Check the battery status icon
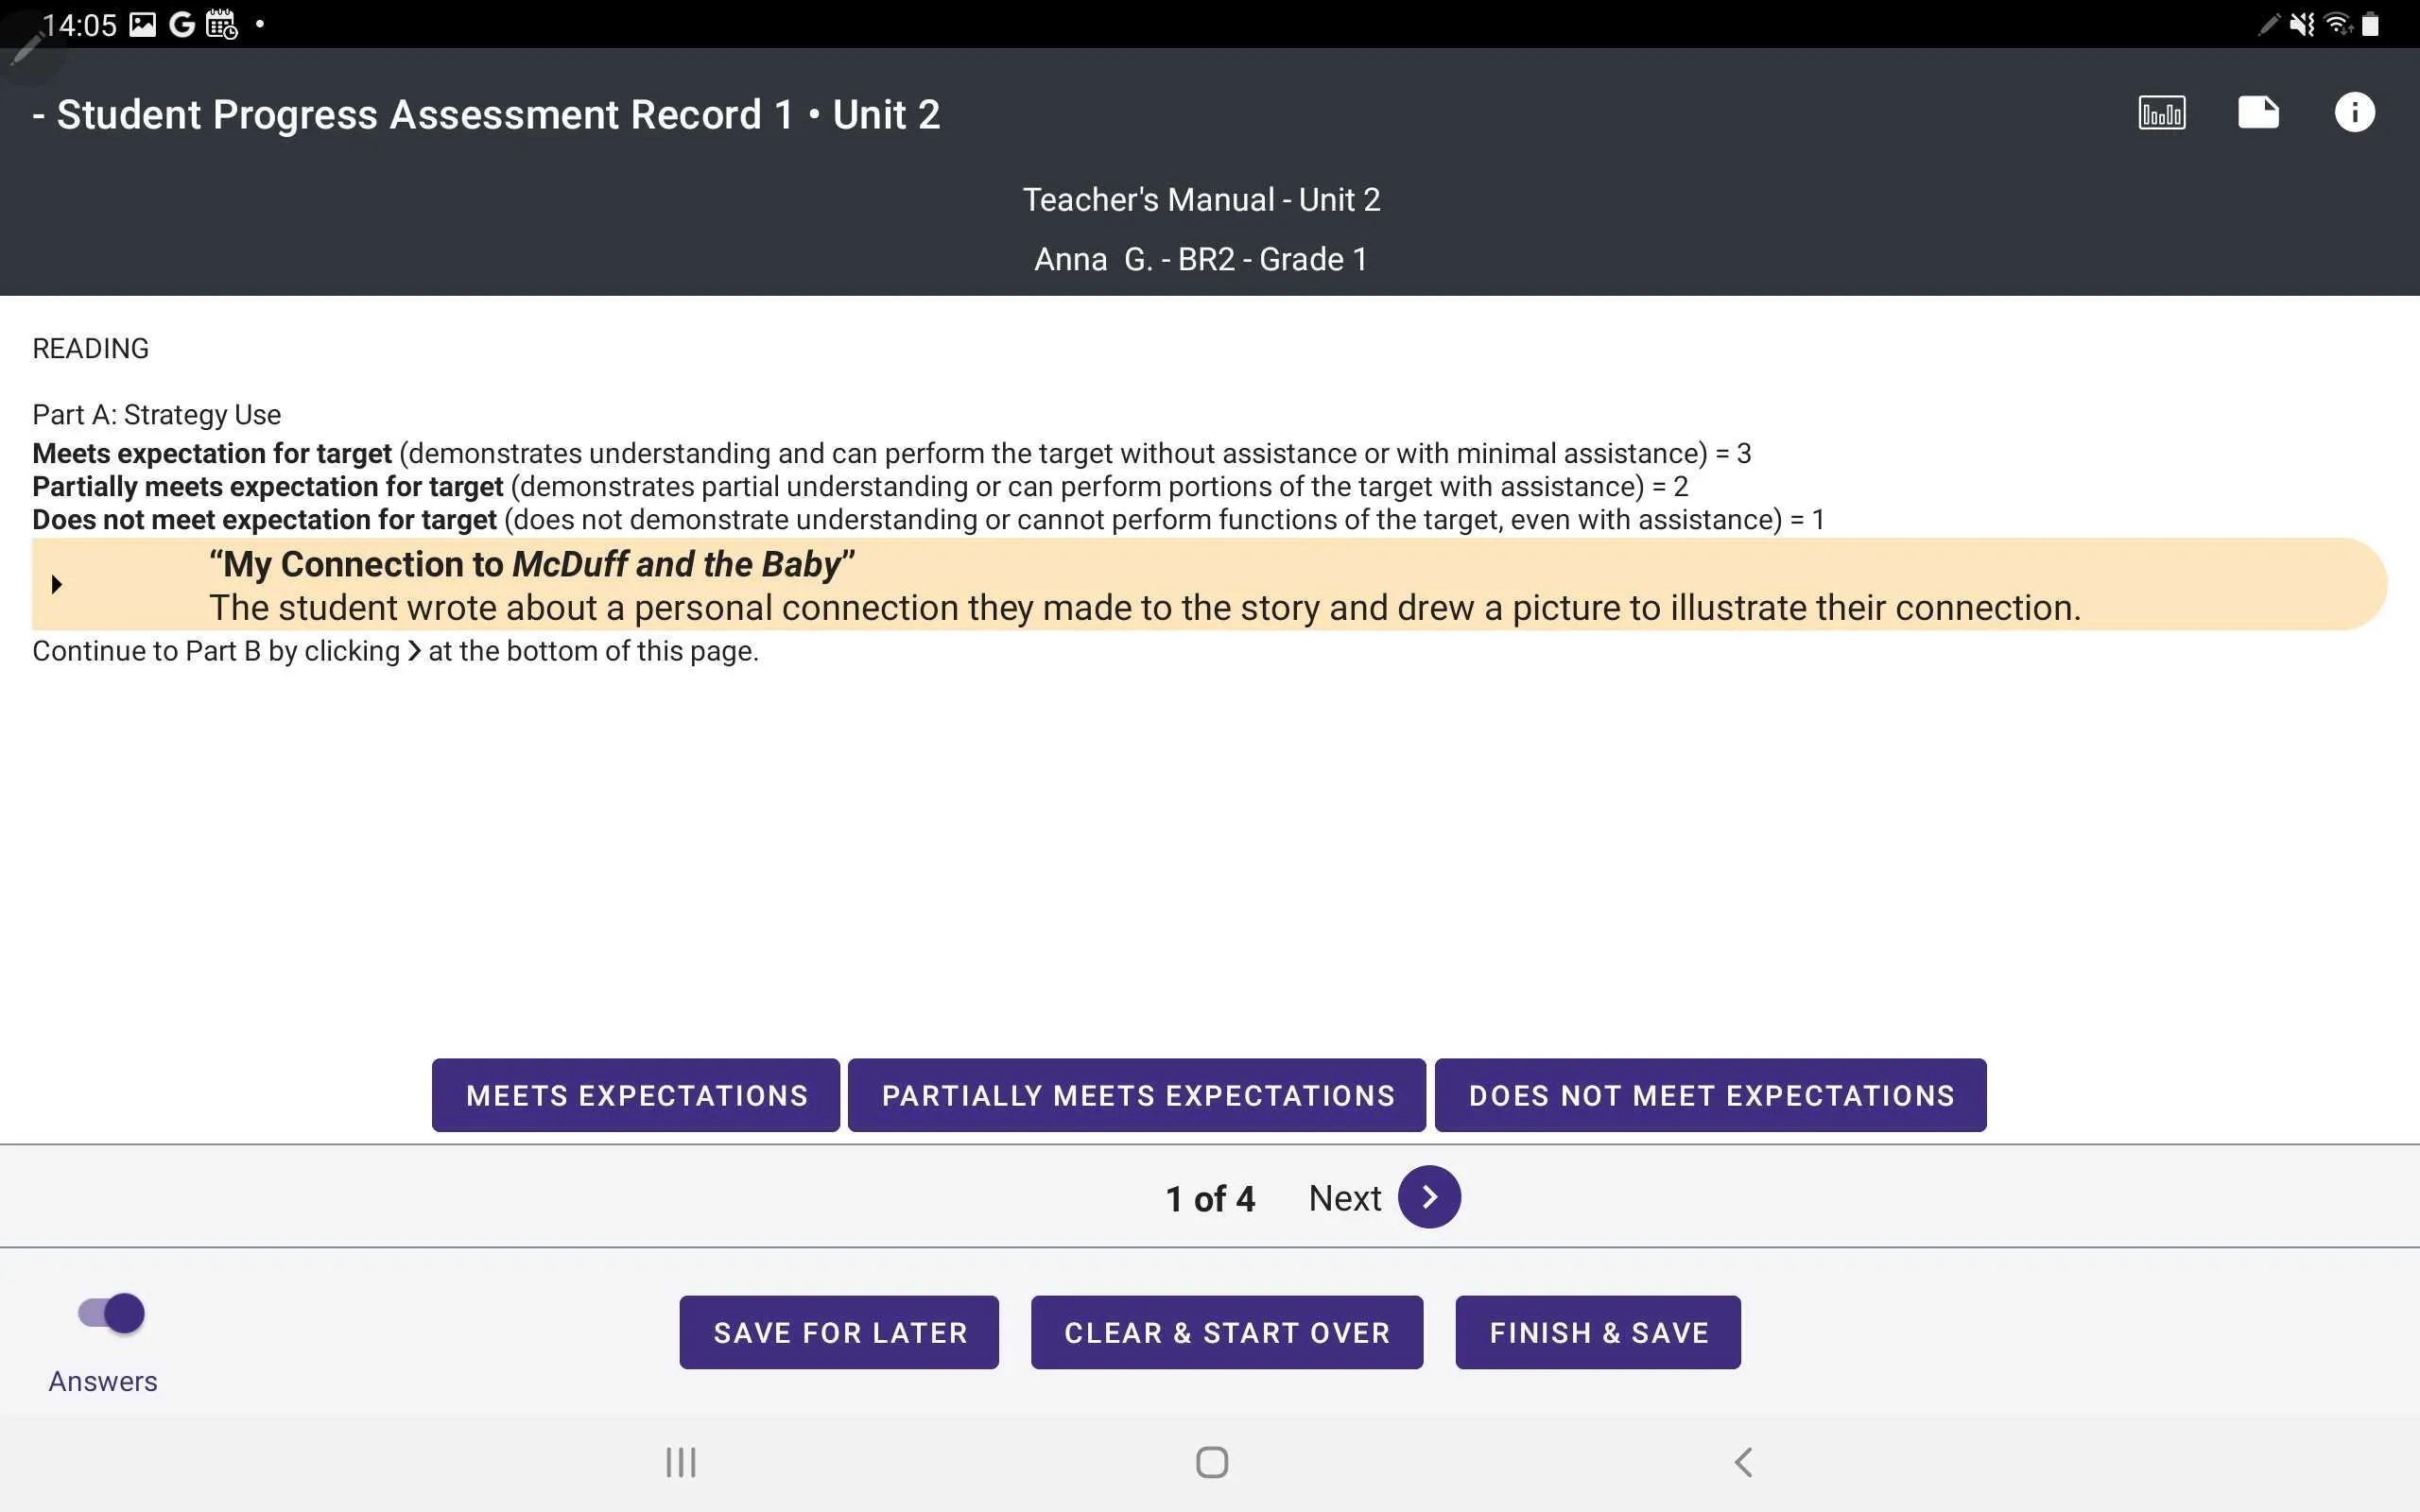This screenshot has width=2420, height=1512. coord(2389,23)
